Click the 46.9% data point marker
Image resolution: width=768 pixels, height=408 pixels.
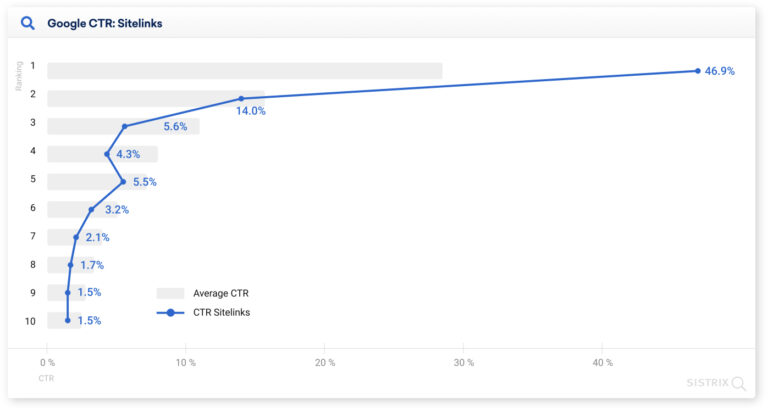point(697,70)
